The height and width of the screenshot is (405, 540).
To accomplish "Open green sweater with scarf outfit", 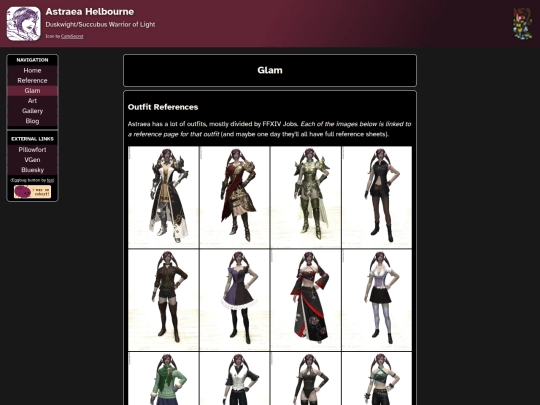I will (x=164, y=378).
